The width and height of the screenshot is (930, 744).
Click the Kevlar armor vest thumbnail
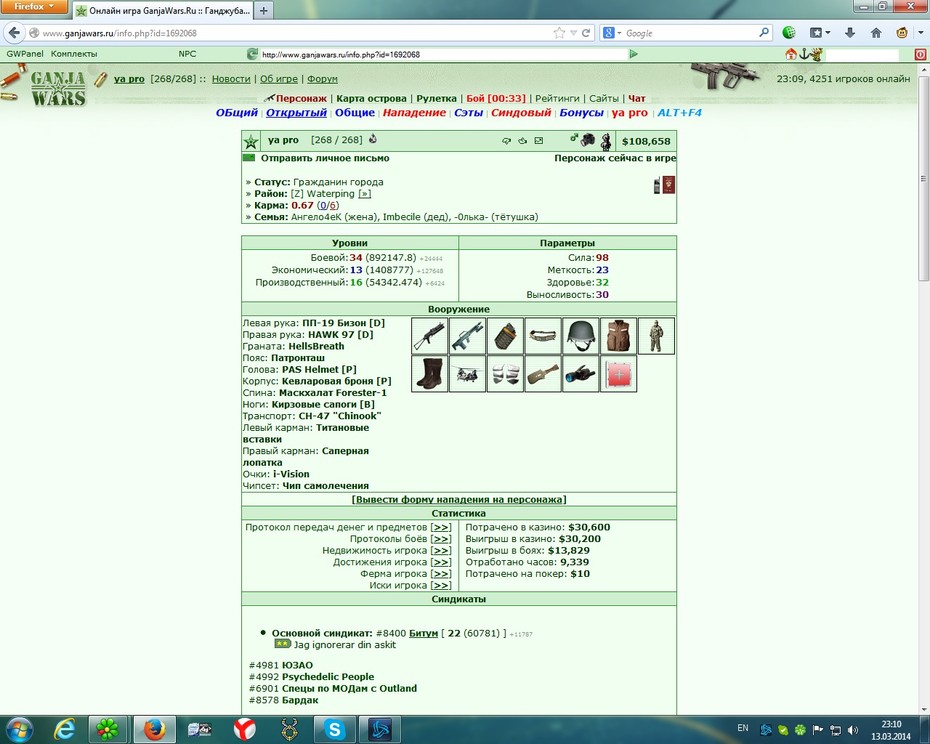pyautogui.click(x=619, y=336)
